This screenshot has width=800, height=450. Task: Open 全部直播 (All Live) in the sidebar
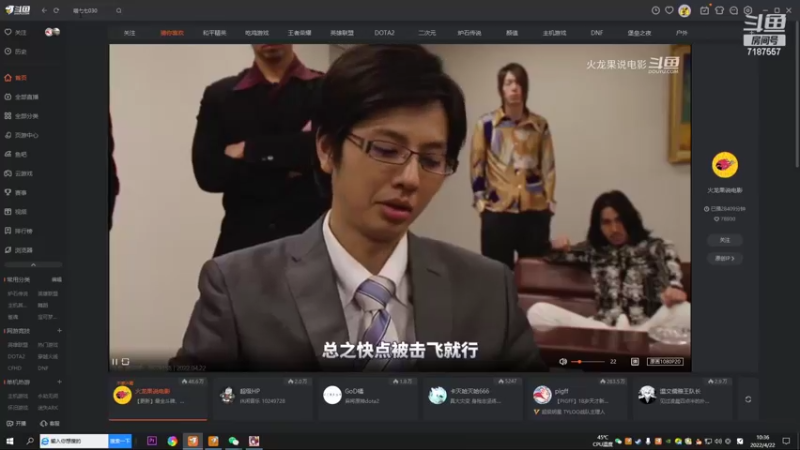click(x=22, y=97)
